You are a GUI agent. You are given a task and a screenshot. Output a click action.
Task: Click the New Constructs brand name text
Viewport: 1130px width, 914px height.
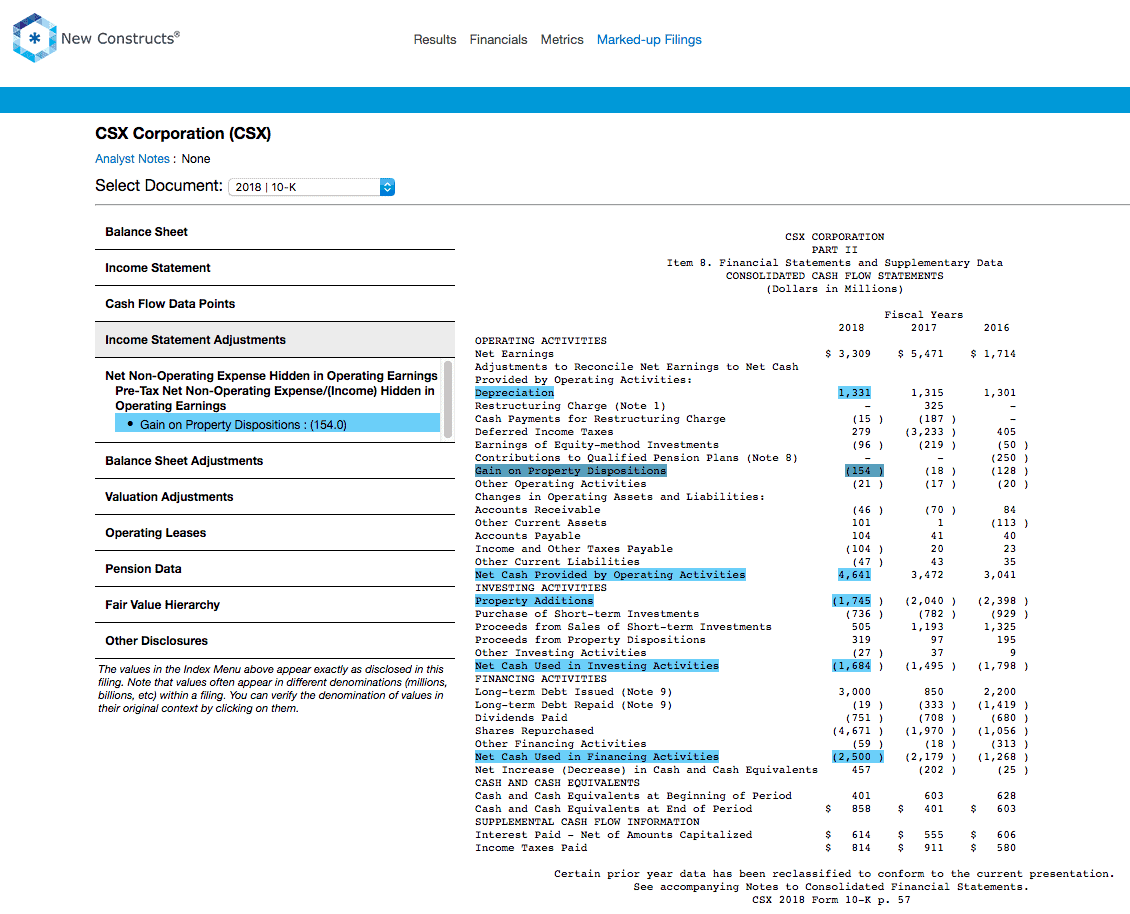click(120, 38)
